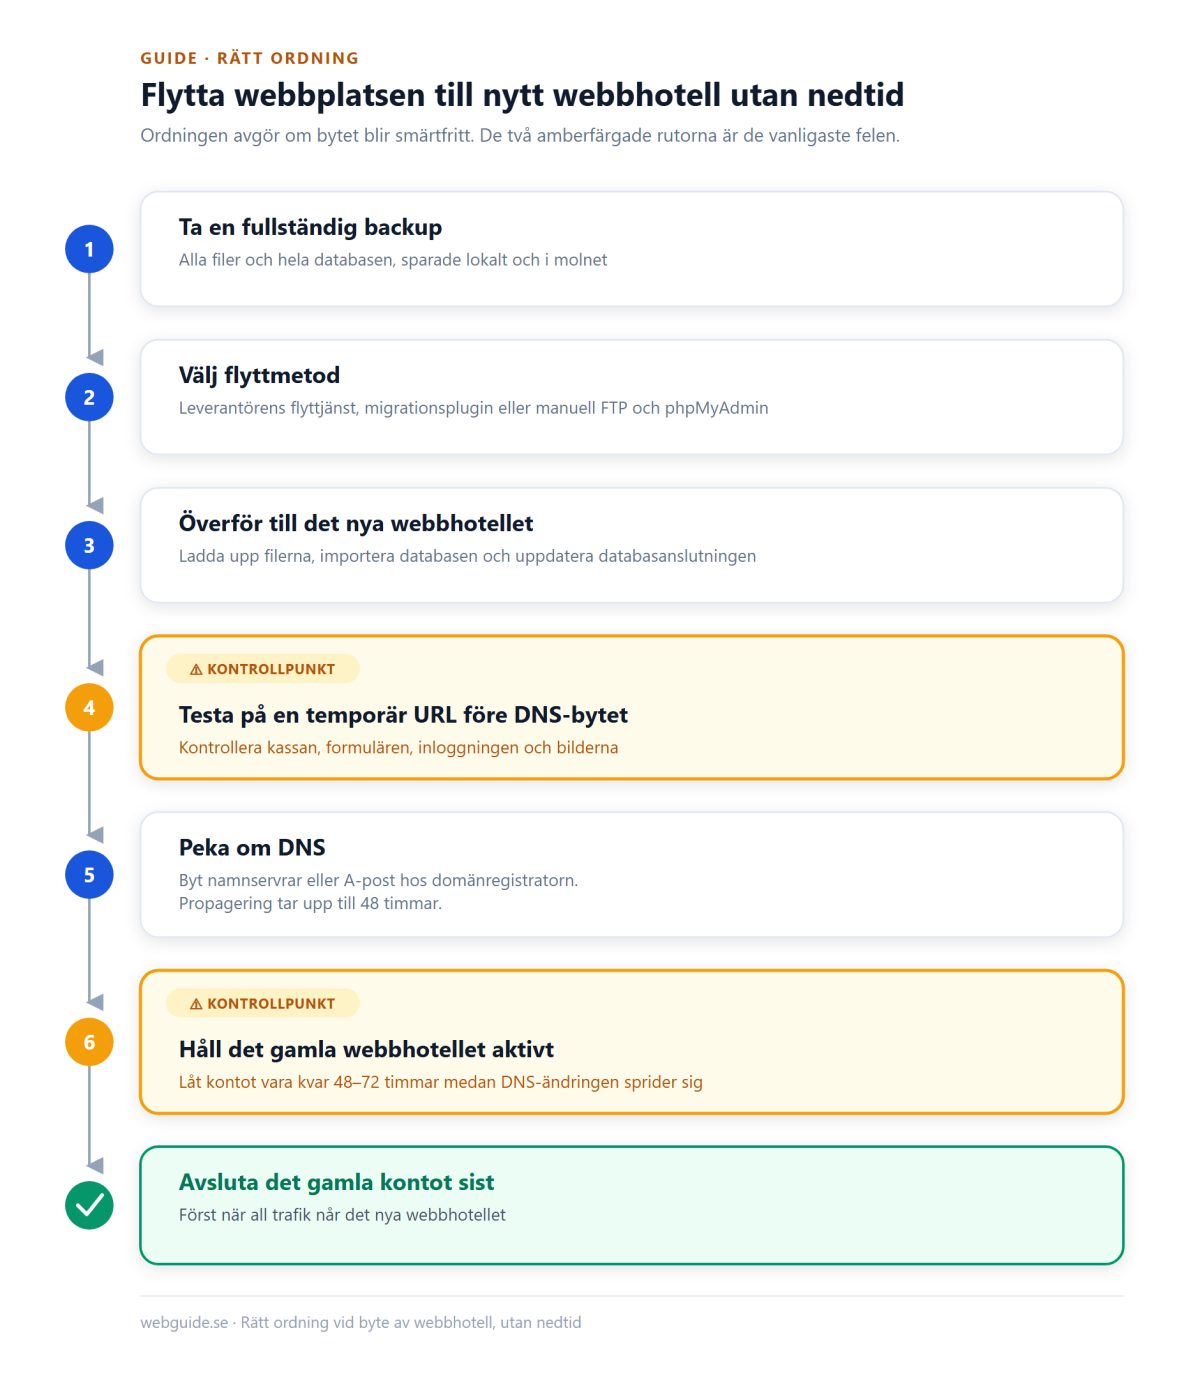The image size is (1200, 1379).
Task: Select Håll det gamla webbhotellet aktivt heading
Action: [x=366, y=1049]
